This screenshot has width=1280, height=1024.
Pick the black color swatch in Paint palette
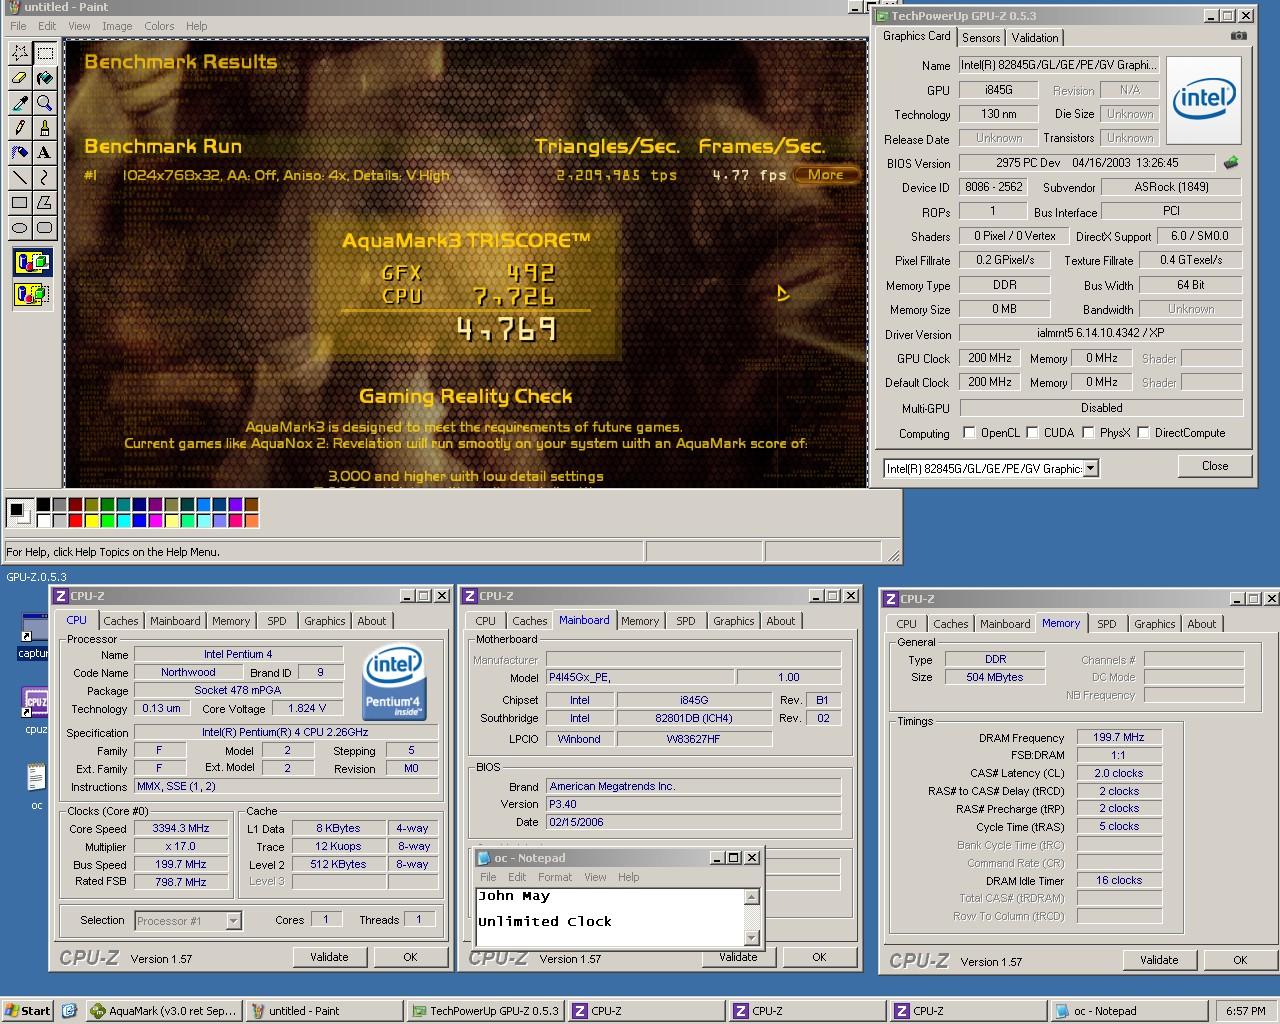(x=44, y=505)
